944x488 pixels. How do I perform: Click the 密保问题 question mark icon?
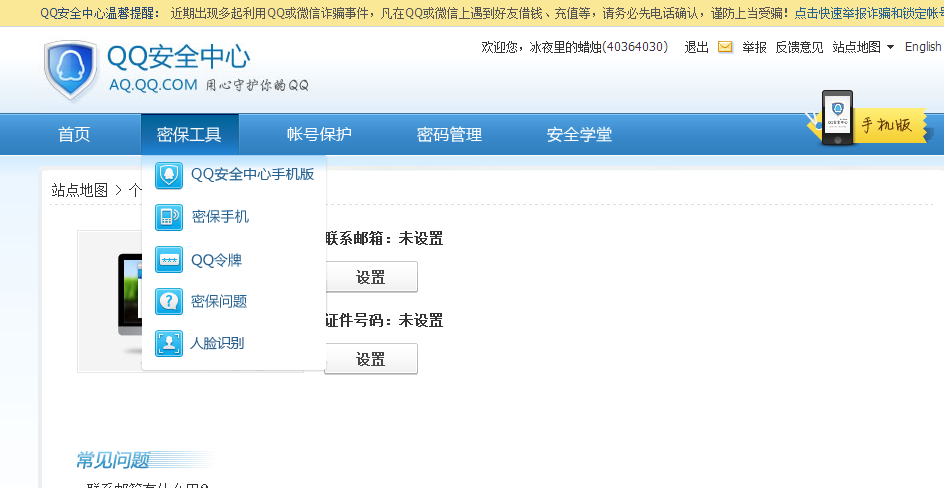169,301
